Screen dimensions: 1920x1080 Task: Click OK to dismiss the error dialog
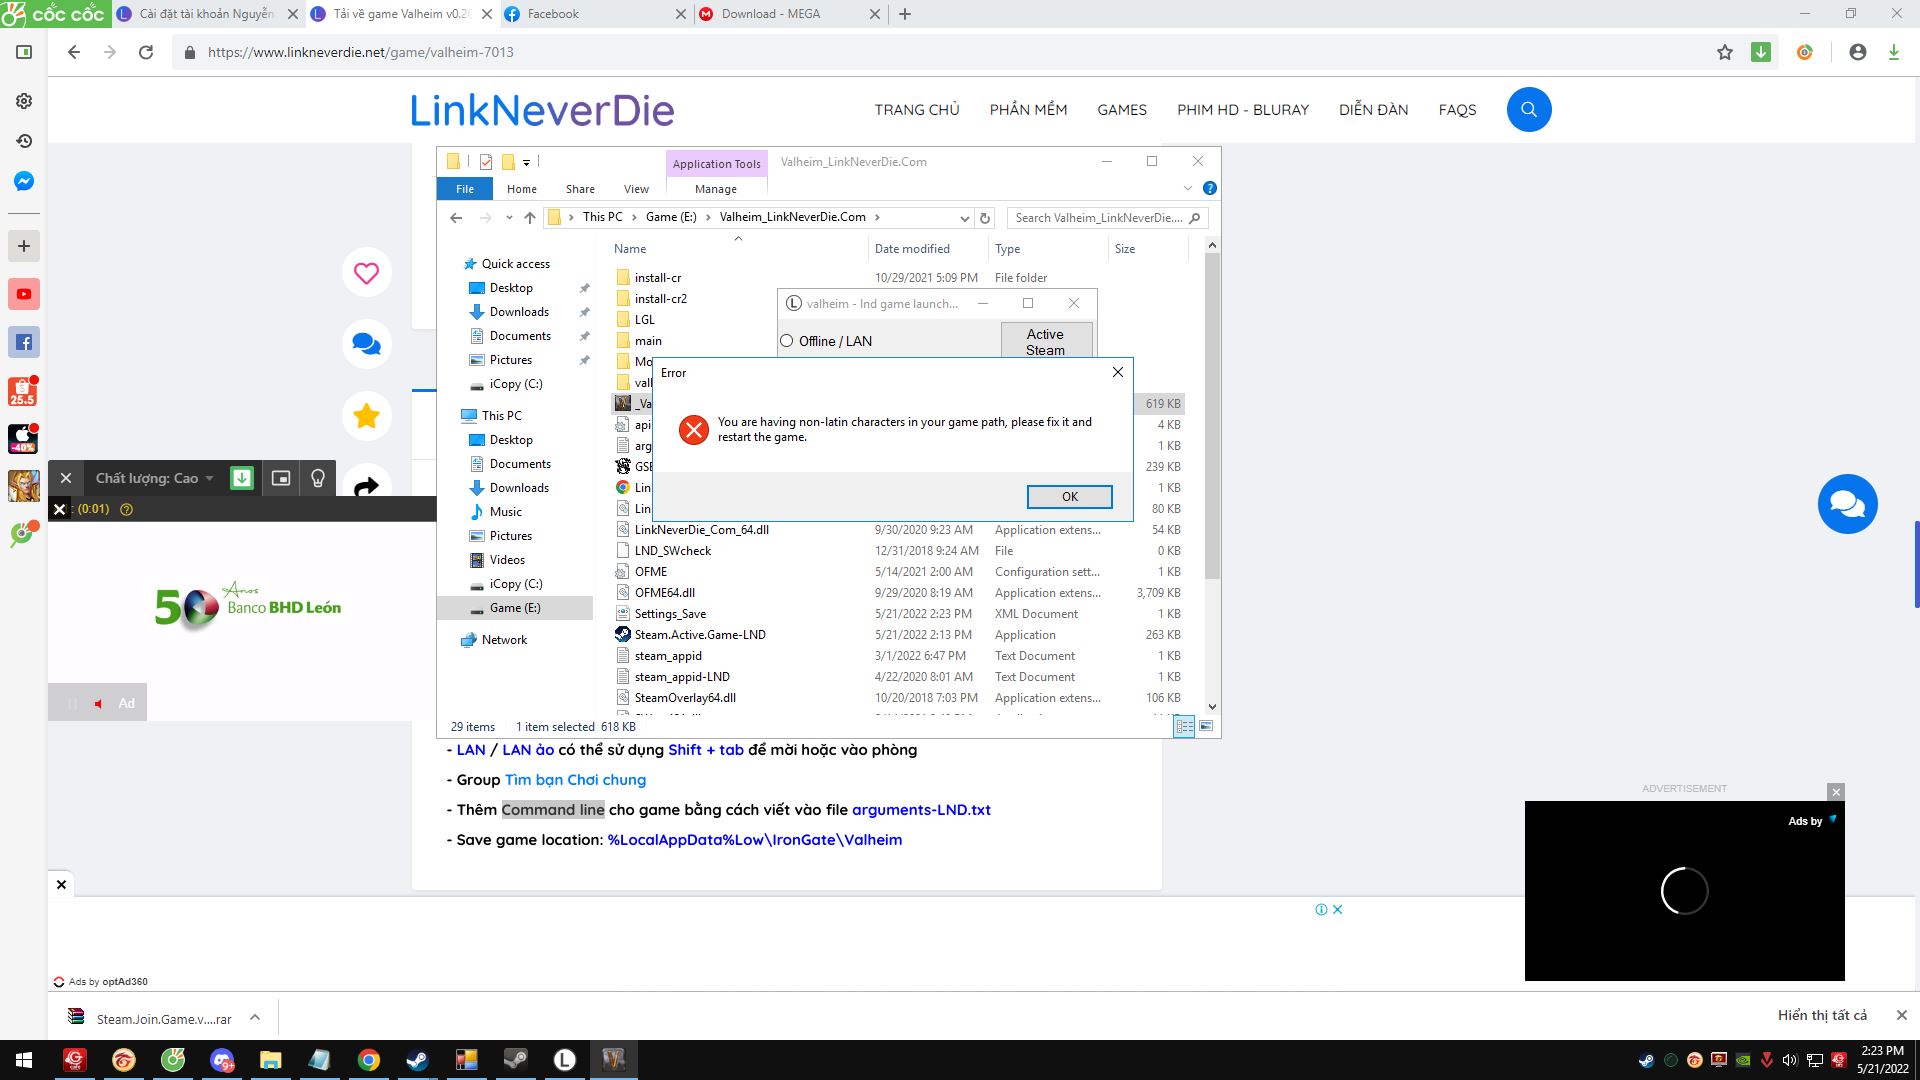(1068, 496)
